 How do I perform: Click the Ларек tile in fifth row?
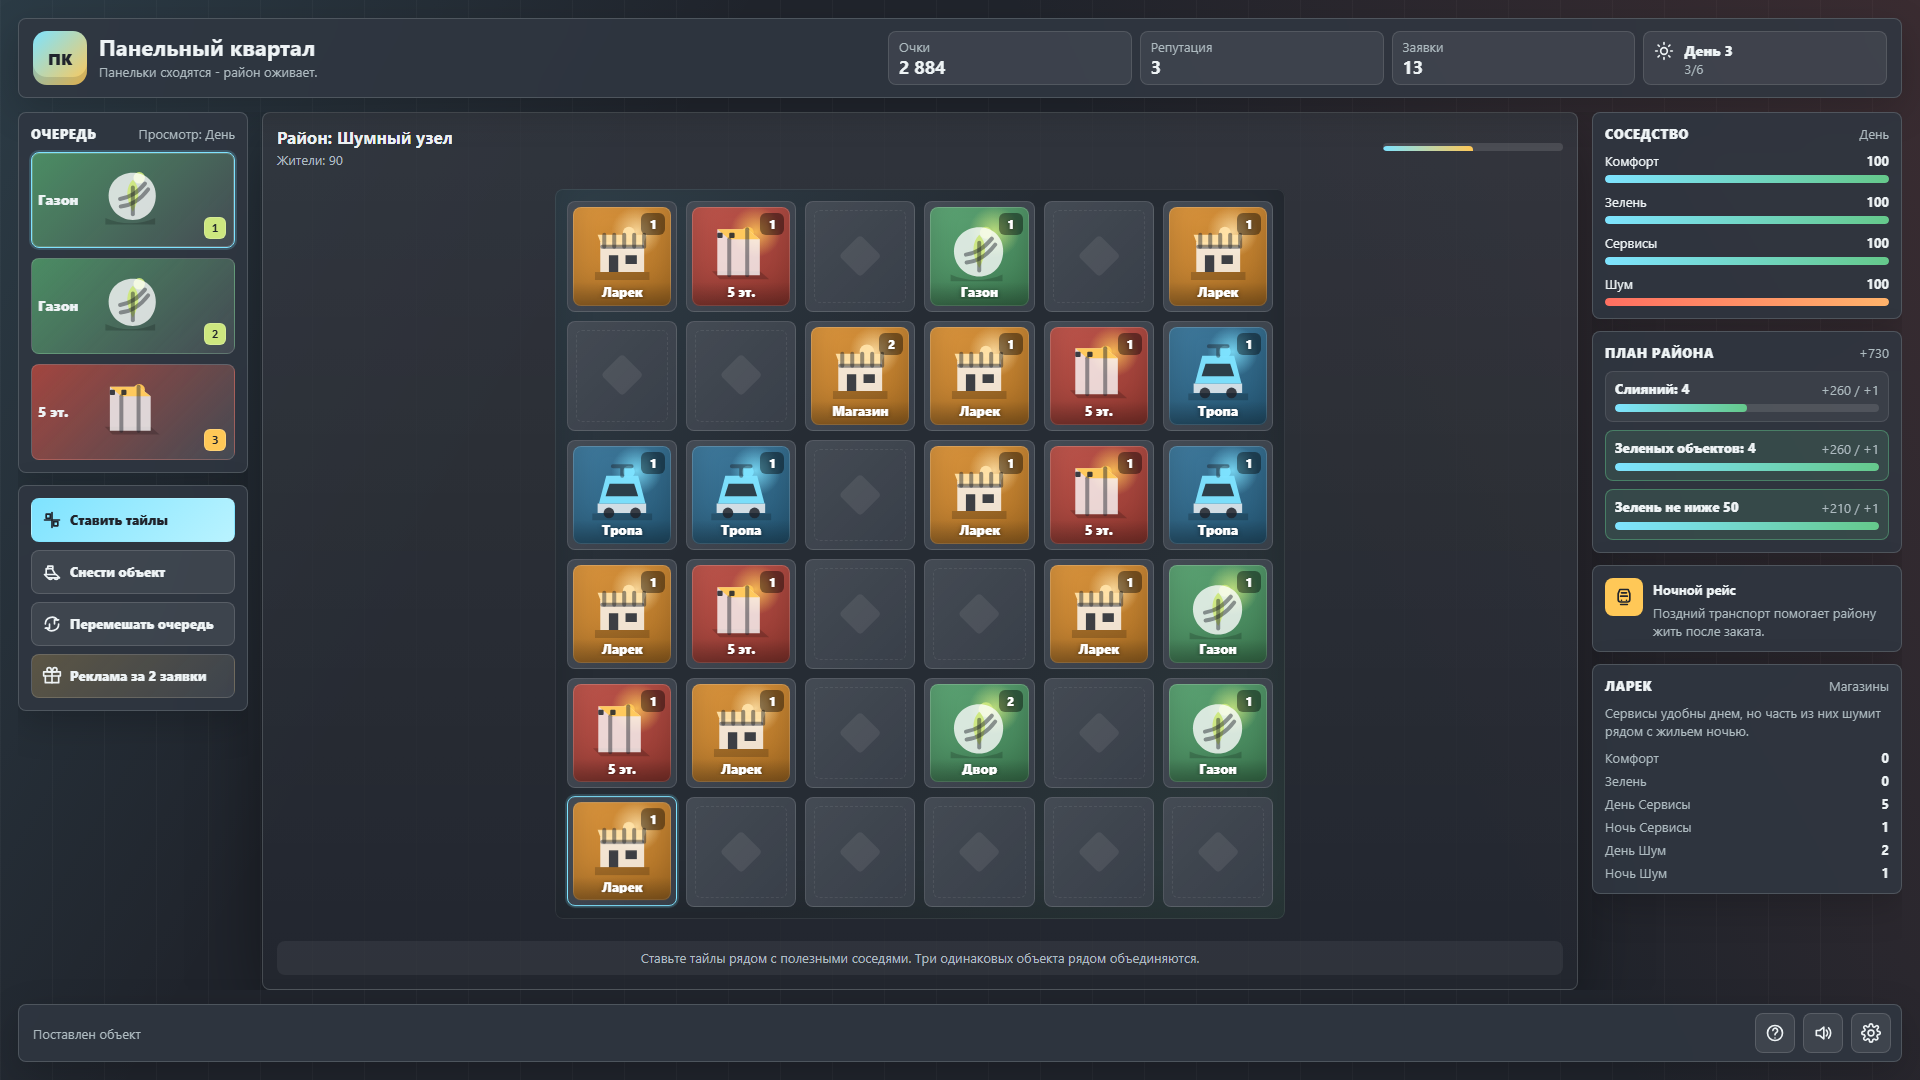coord(741,733)
